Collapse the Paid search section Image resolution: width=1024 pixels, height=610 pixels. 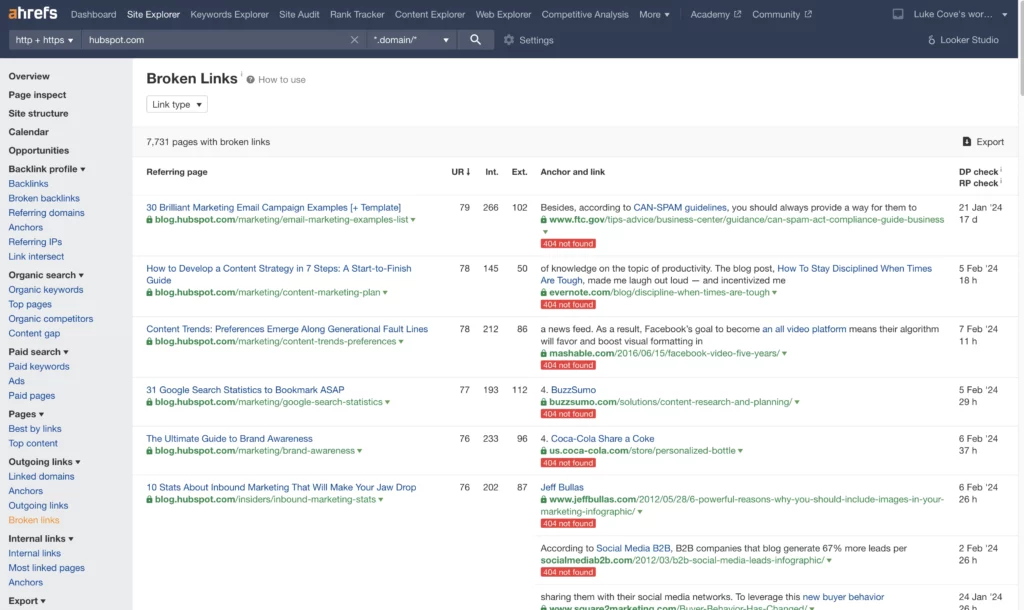38,352
